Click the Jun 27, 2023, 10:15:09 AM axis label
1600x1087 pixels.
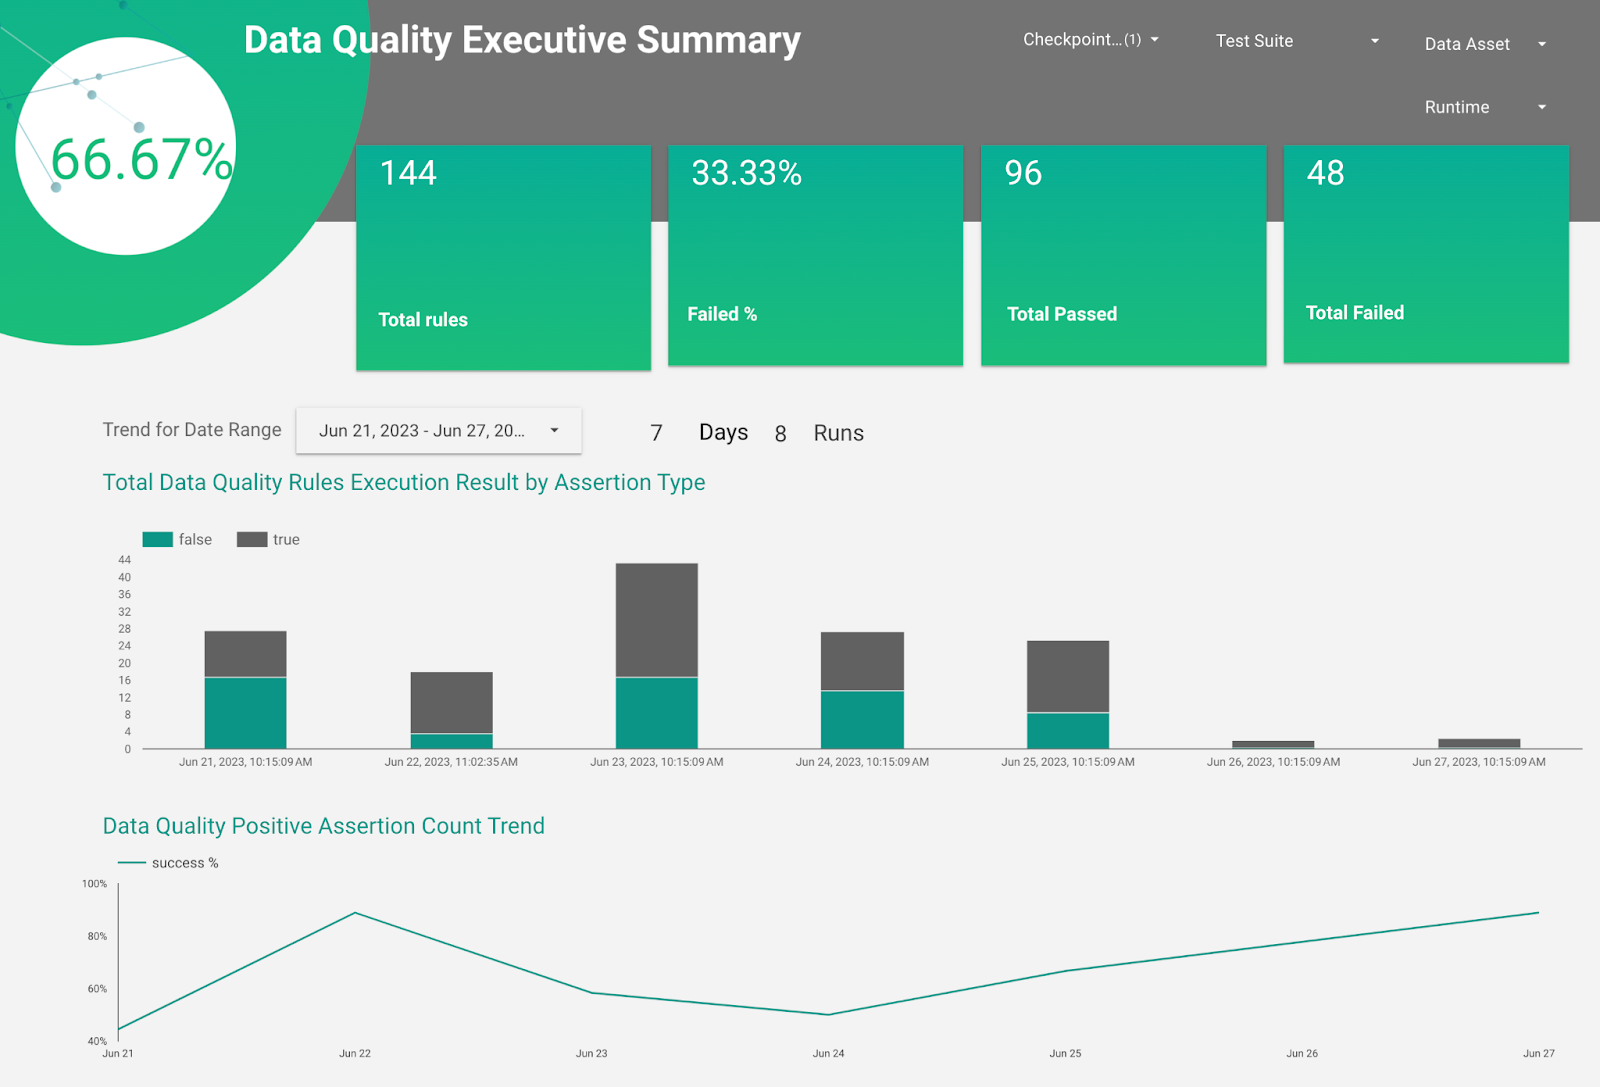[1479, 762]
